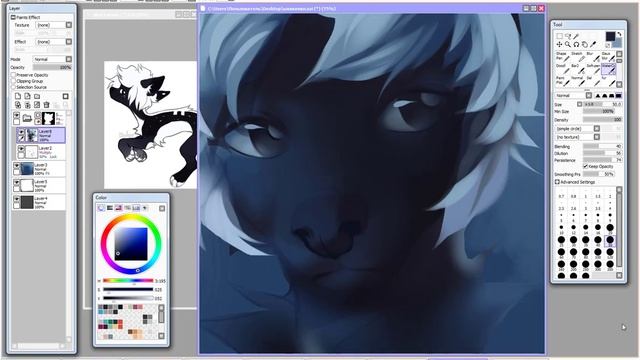Delete the selected layer with trash icon

click(47, 105)
